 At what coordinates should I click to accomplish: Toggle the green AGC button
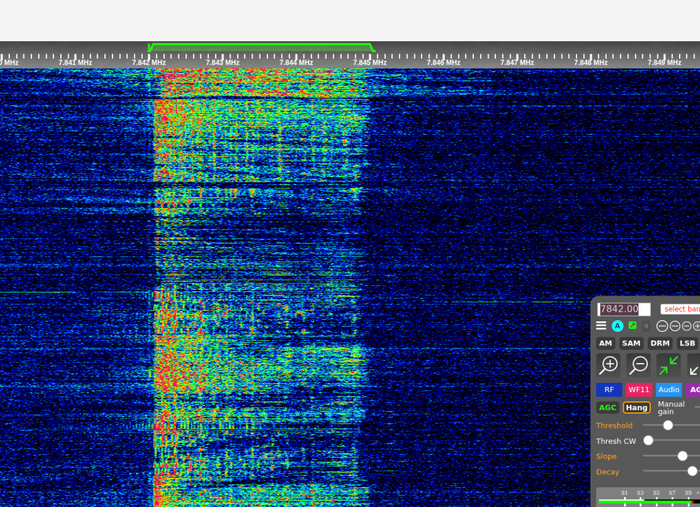click(x=607, y=408)
